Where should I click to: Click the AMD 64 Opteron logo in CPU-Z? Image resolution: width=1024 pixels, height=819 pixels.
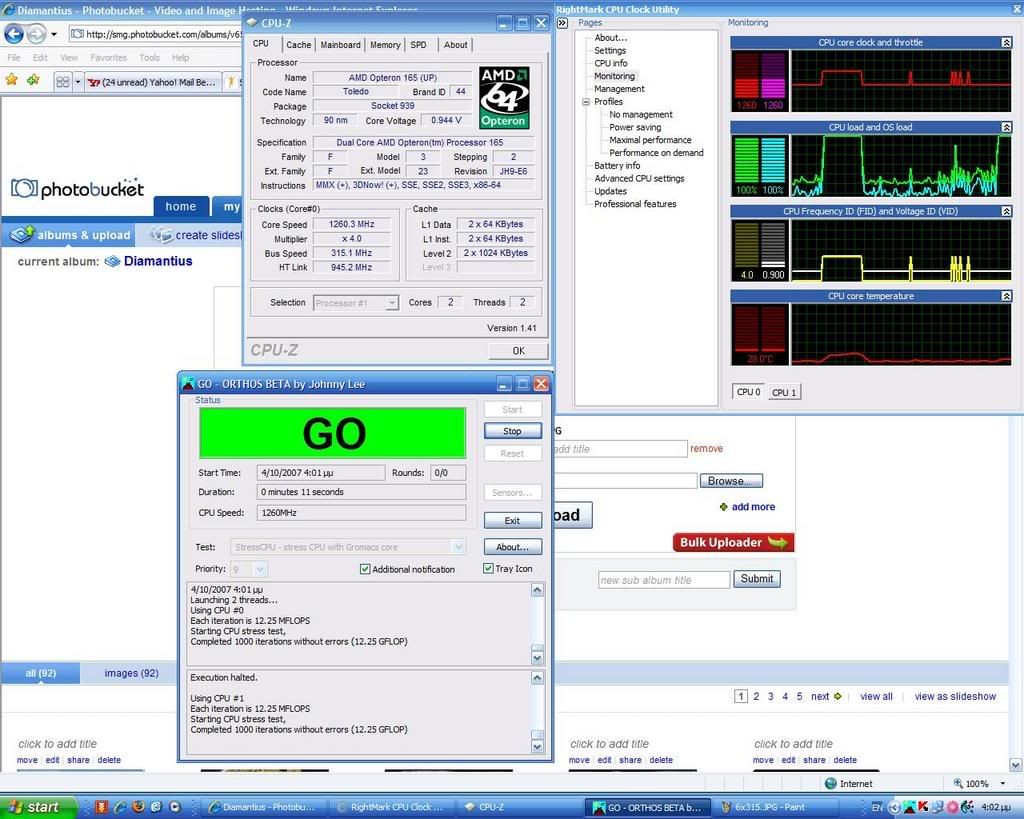pyautogui.click(x=504, y=97)
